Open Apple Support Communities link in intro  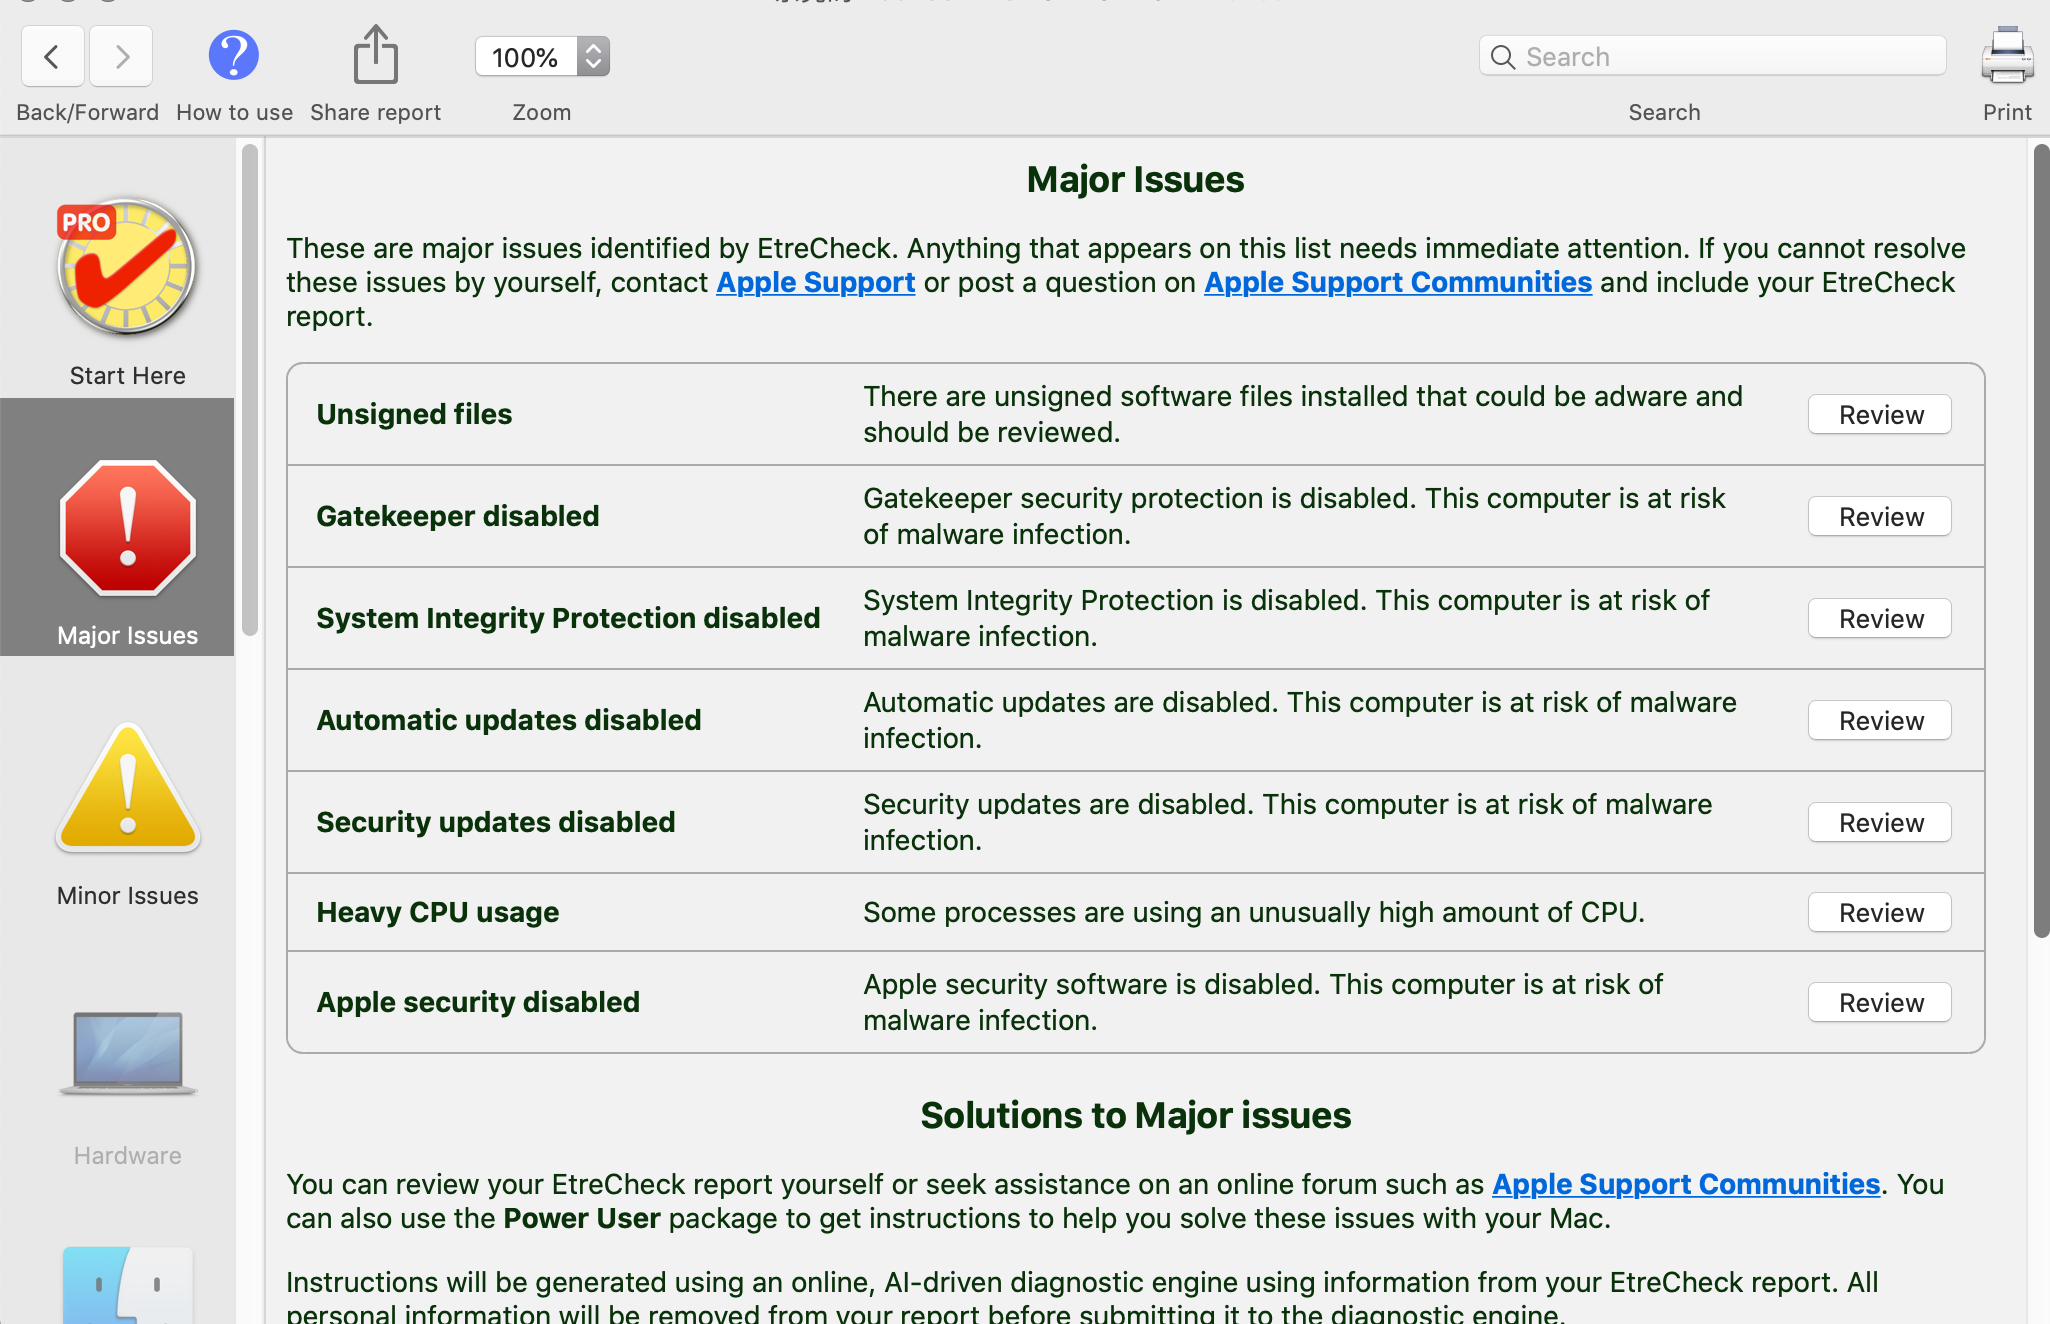tap(1397, 283)
